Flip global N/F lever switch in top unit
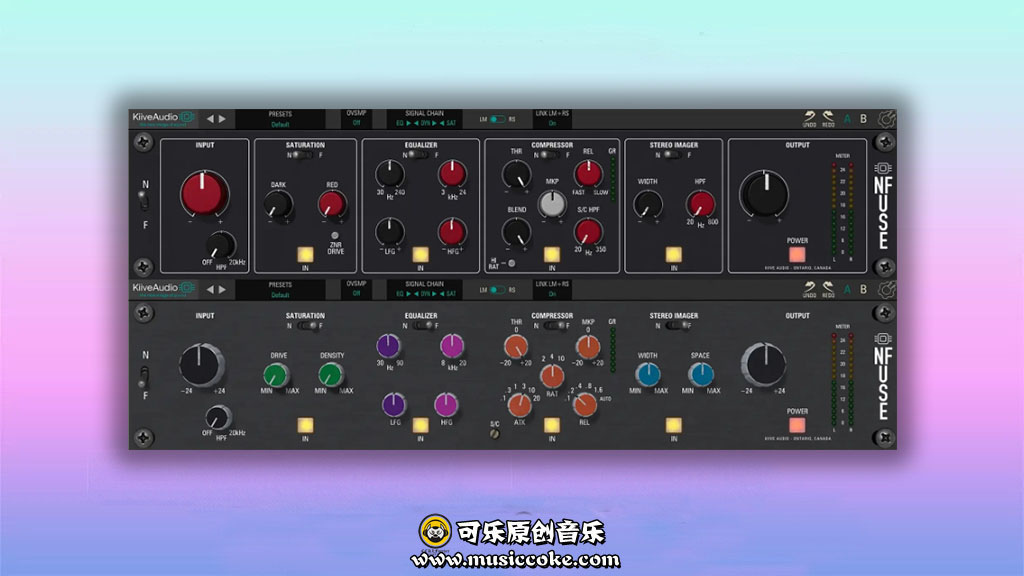This screenshot has height=576, width=1024. click(x=143, y=202)
